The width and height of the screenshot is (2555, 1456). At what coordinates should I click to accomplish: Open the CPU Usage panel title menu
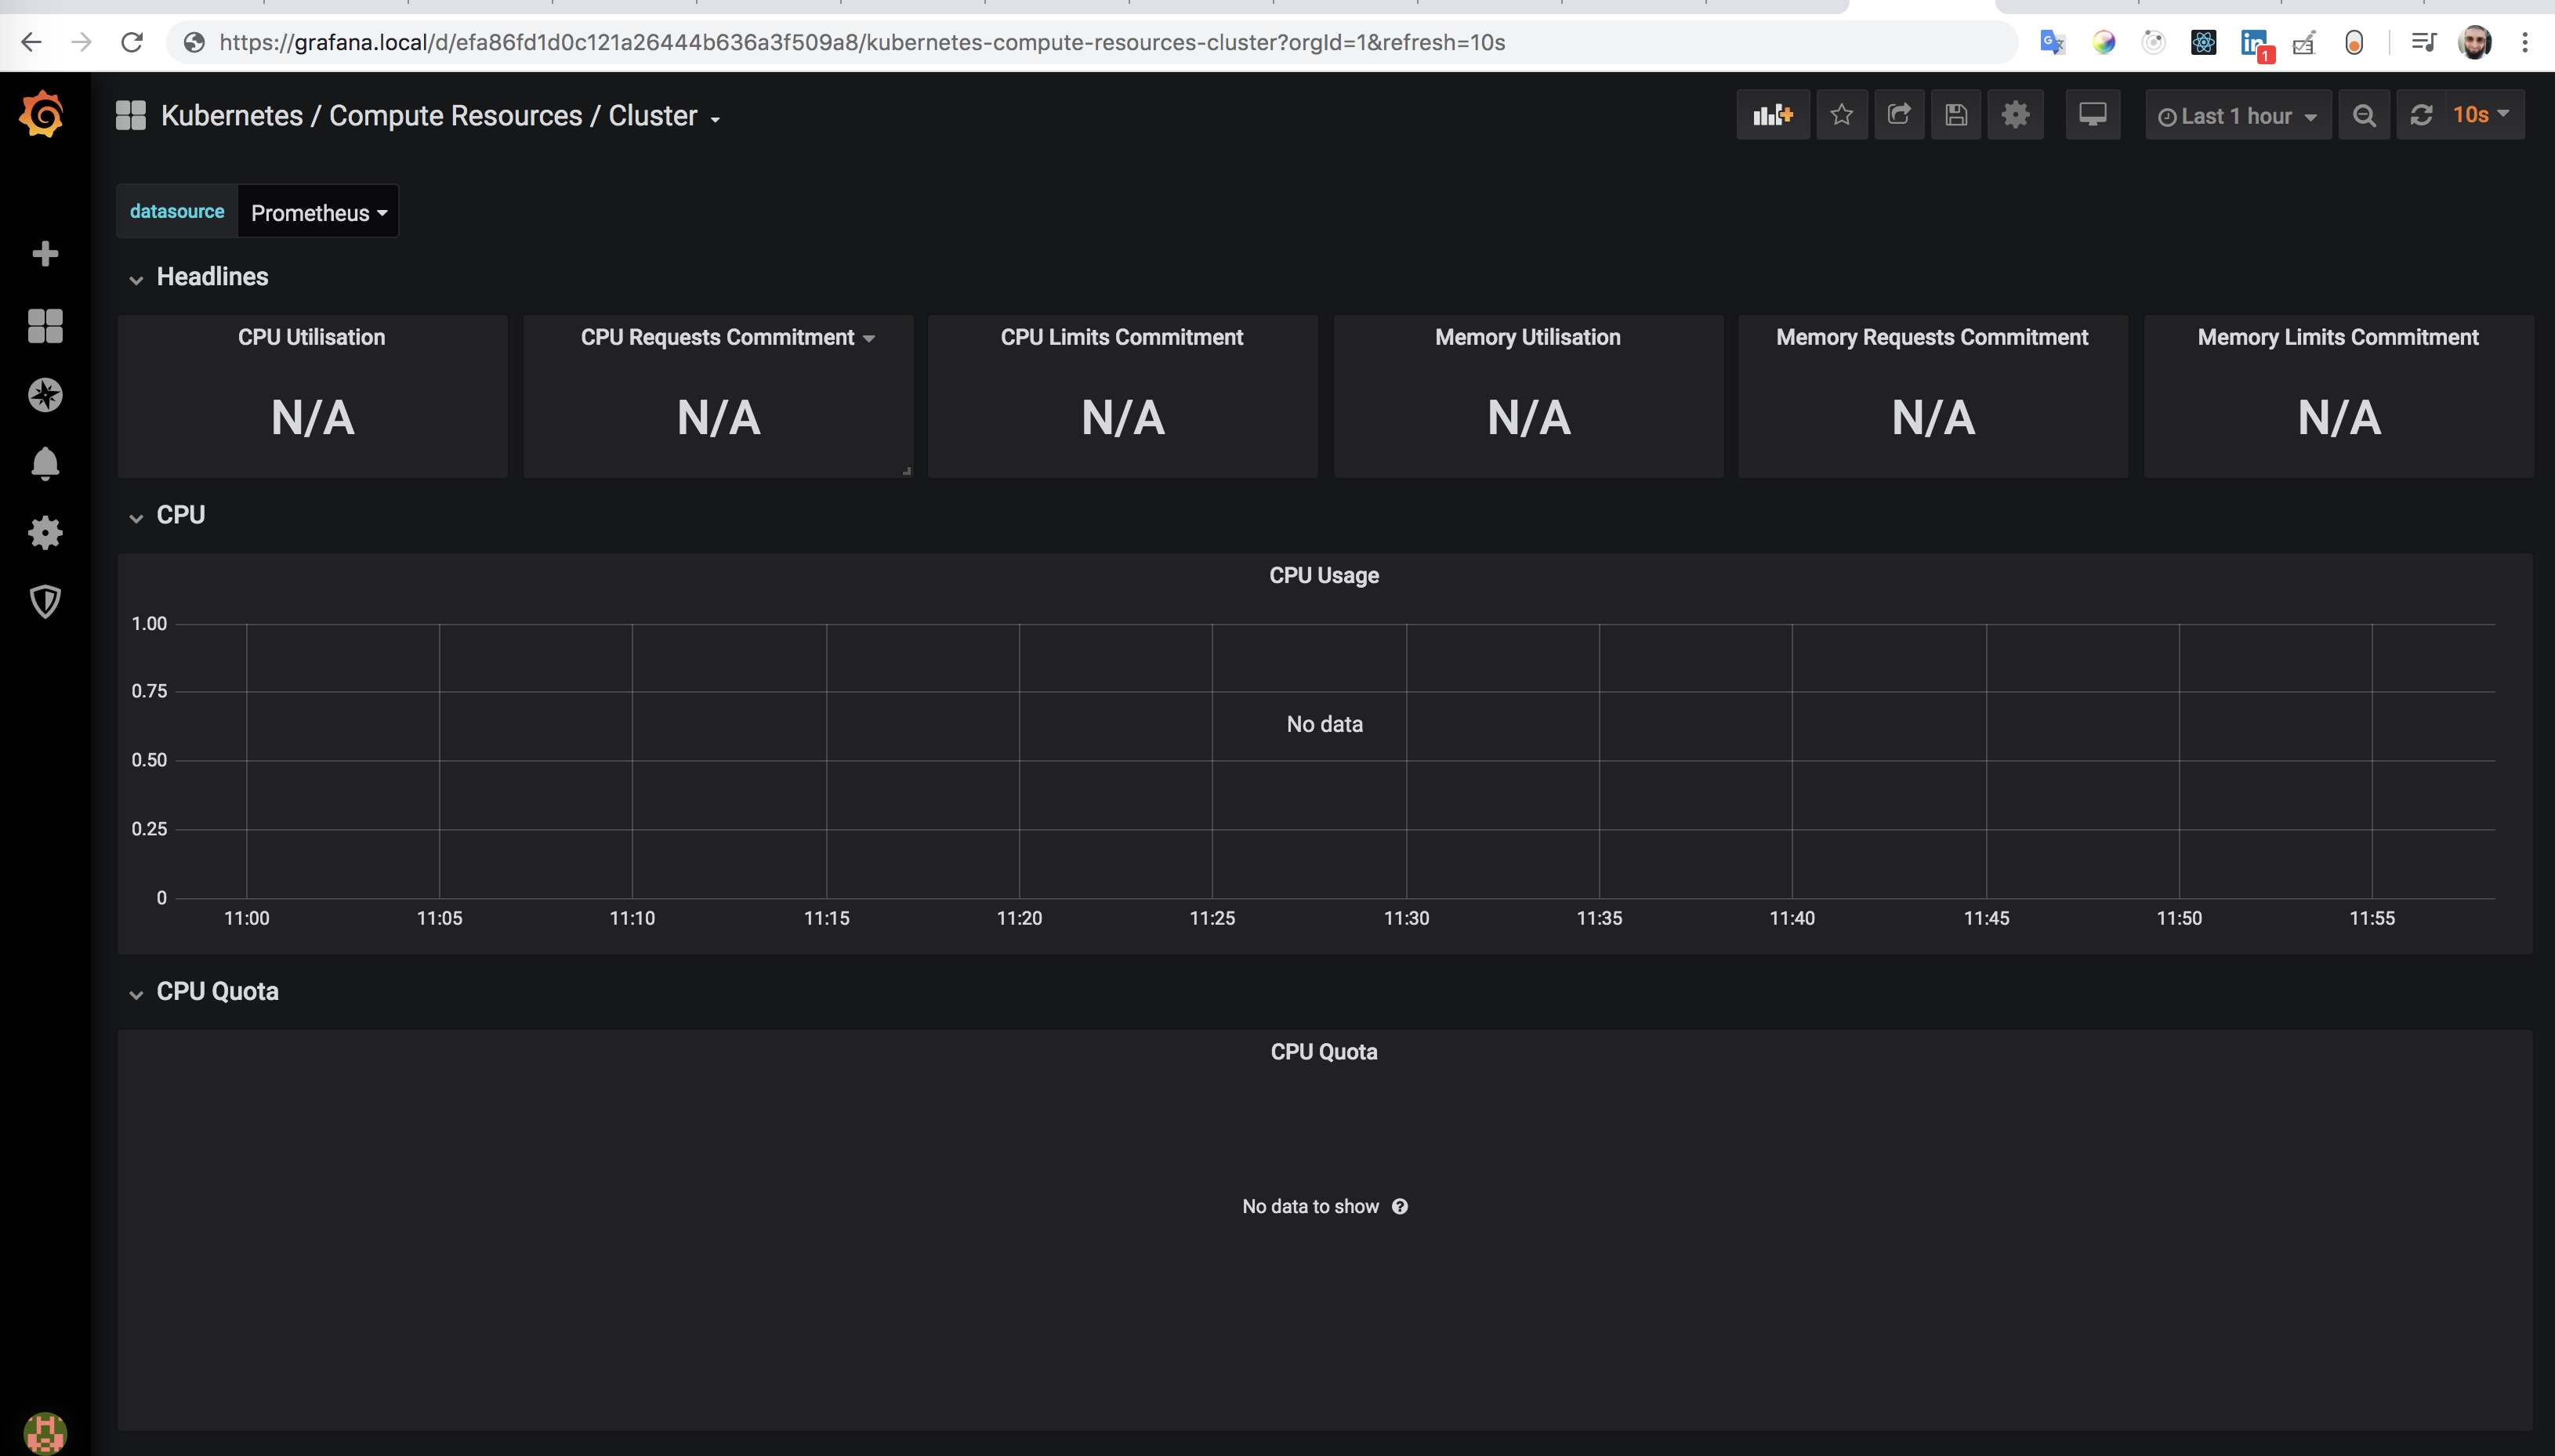click(1323, 575)
